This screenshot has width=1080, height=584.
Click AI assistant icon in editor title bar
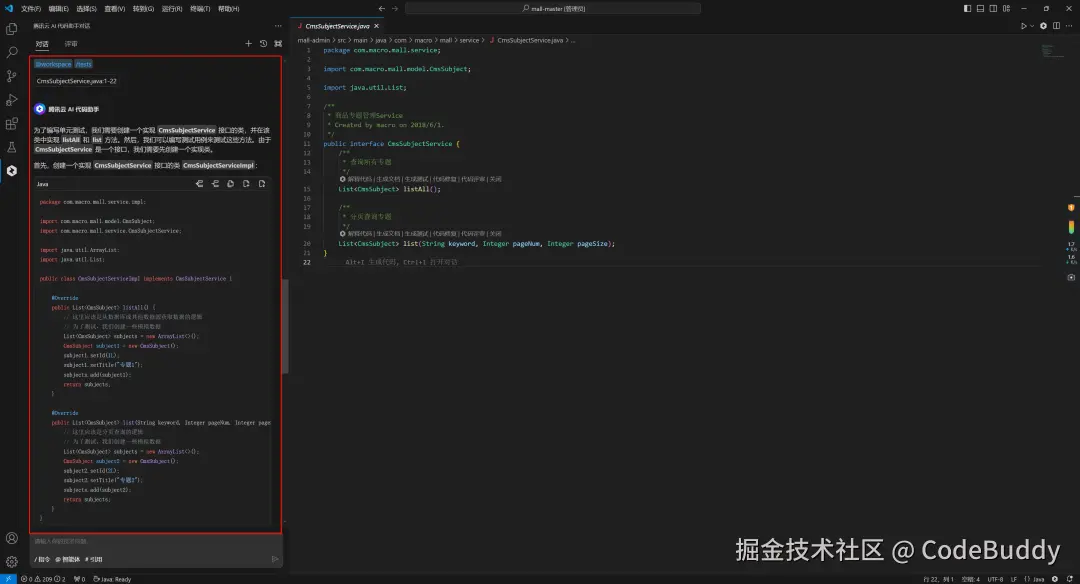[1043, 26]
